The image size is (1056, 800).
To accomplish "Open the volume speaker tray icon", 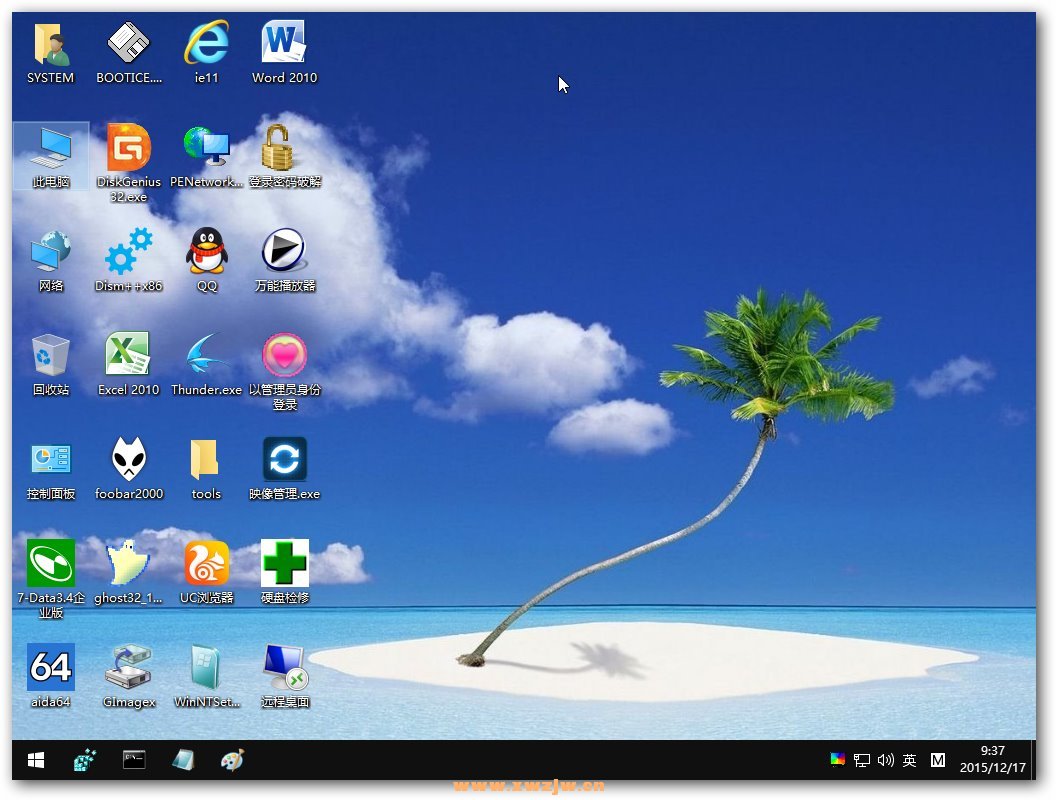I will (886, 760).
